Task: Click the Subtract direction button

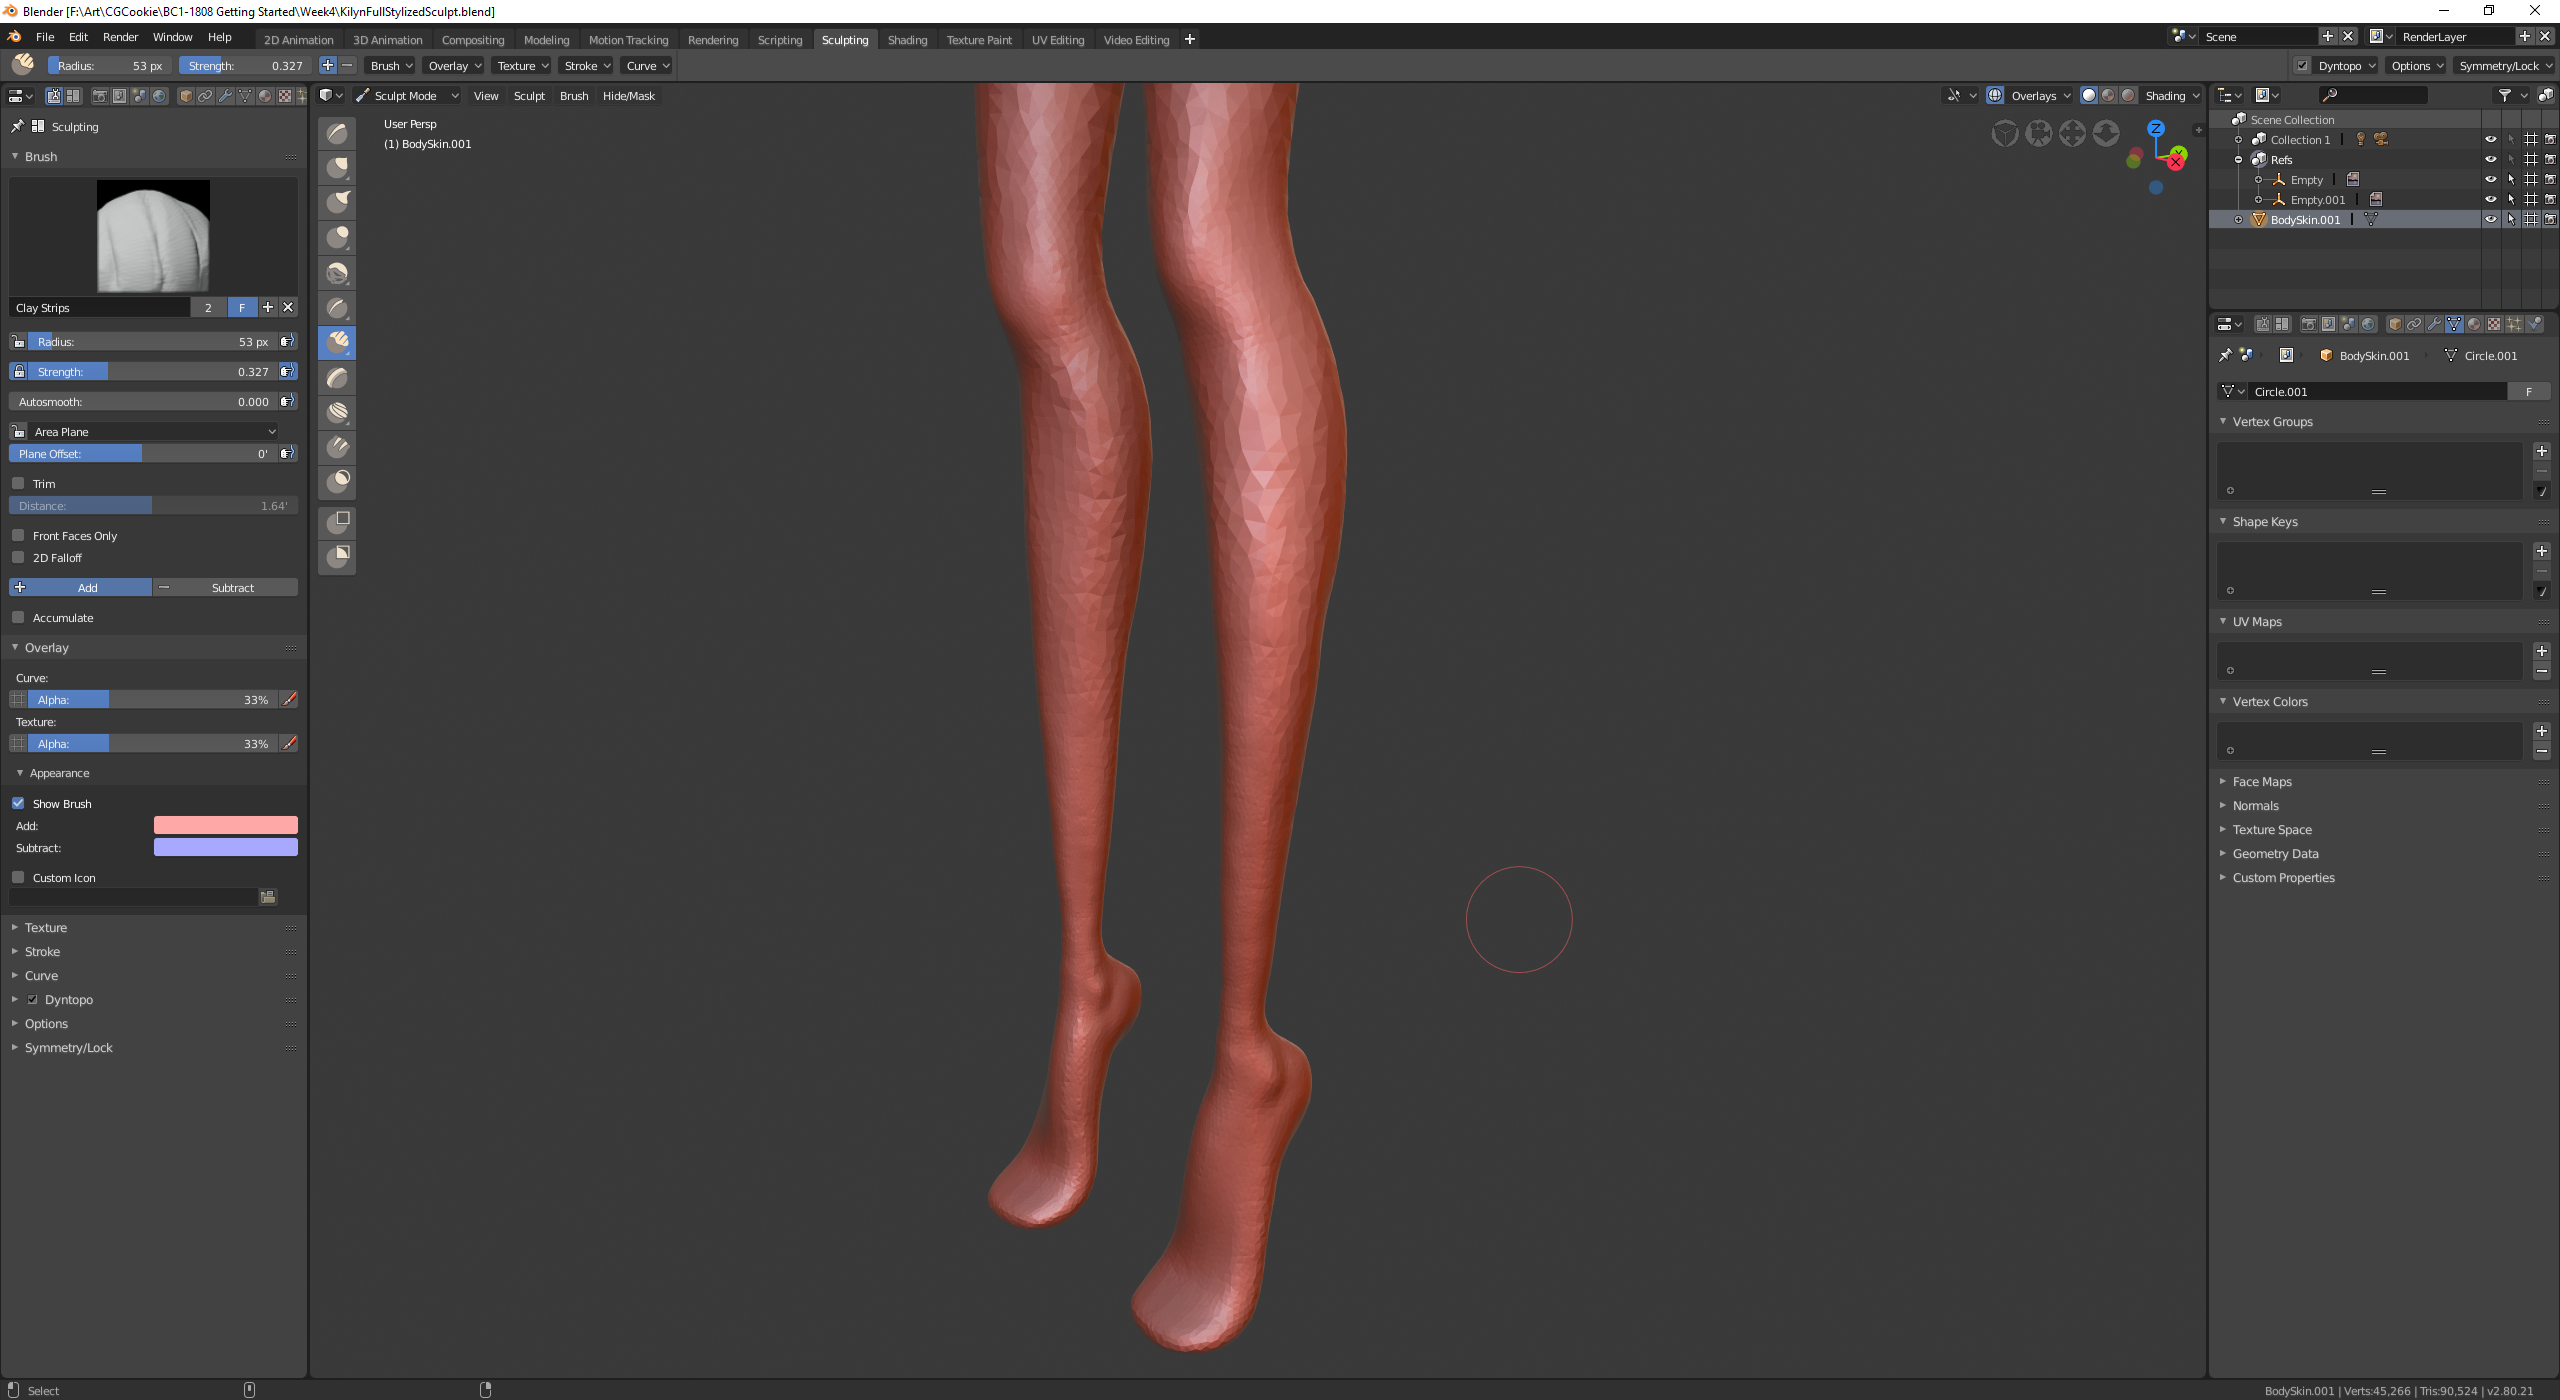Action: (226, 588)
